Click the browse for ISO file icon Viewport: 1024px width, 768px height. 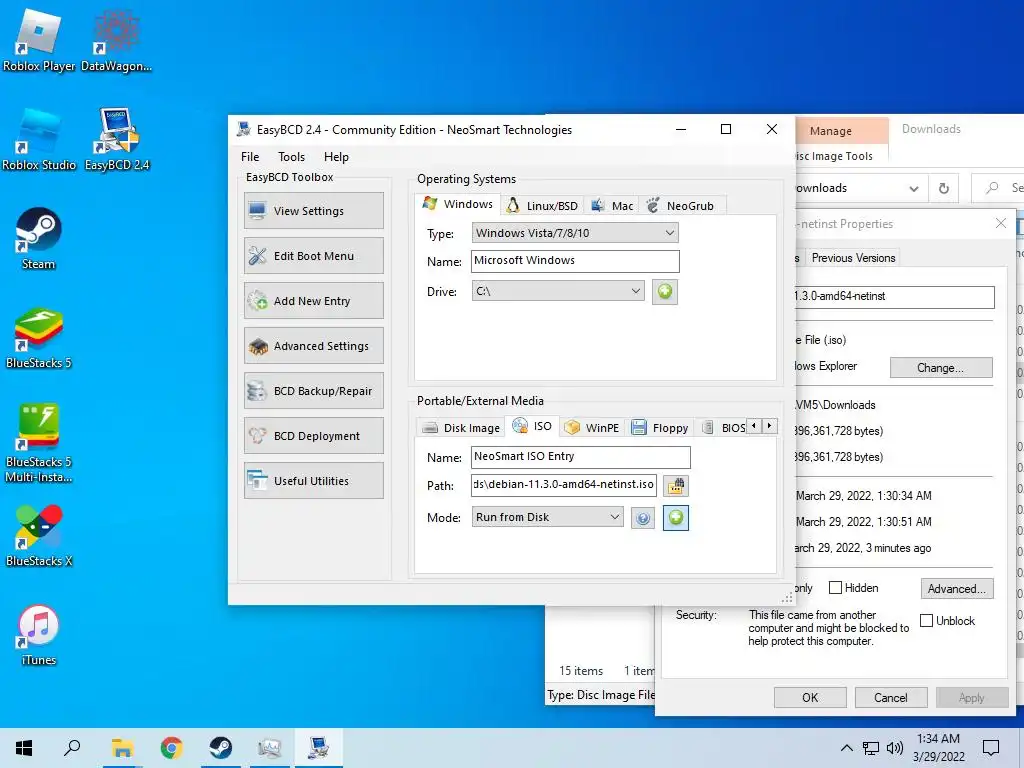[x=676, y=486]
